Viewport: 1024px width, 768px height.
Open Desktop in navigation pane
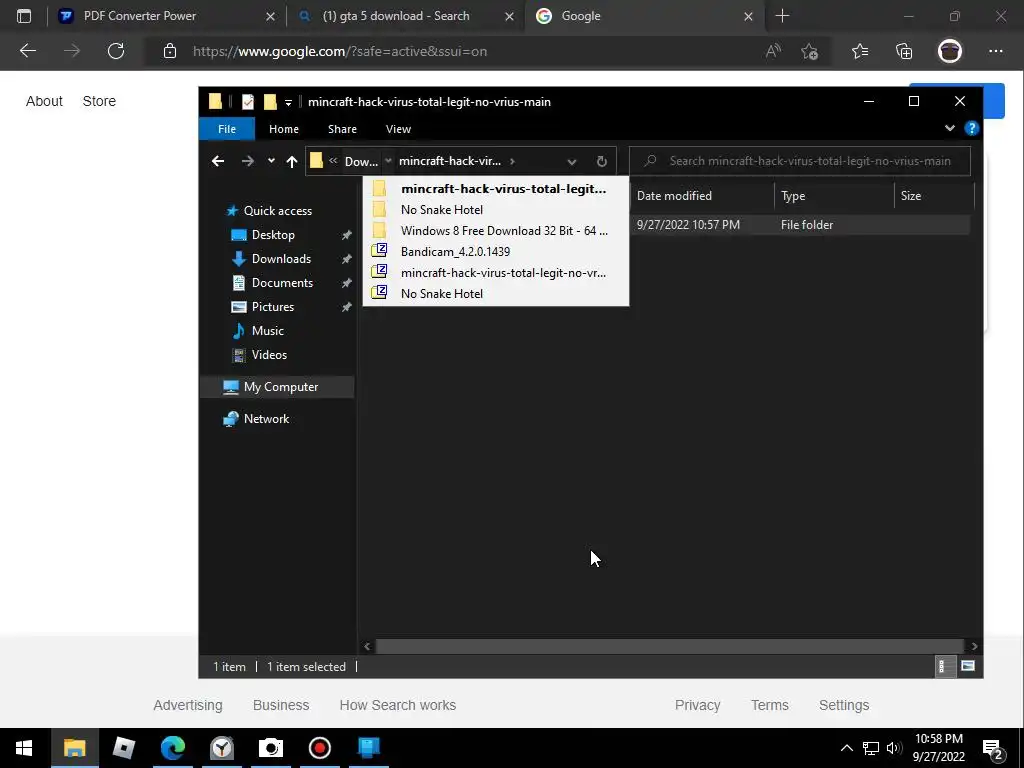[273, 235]
